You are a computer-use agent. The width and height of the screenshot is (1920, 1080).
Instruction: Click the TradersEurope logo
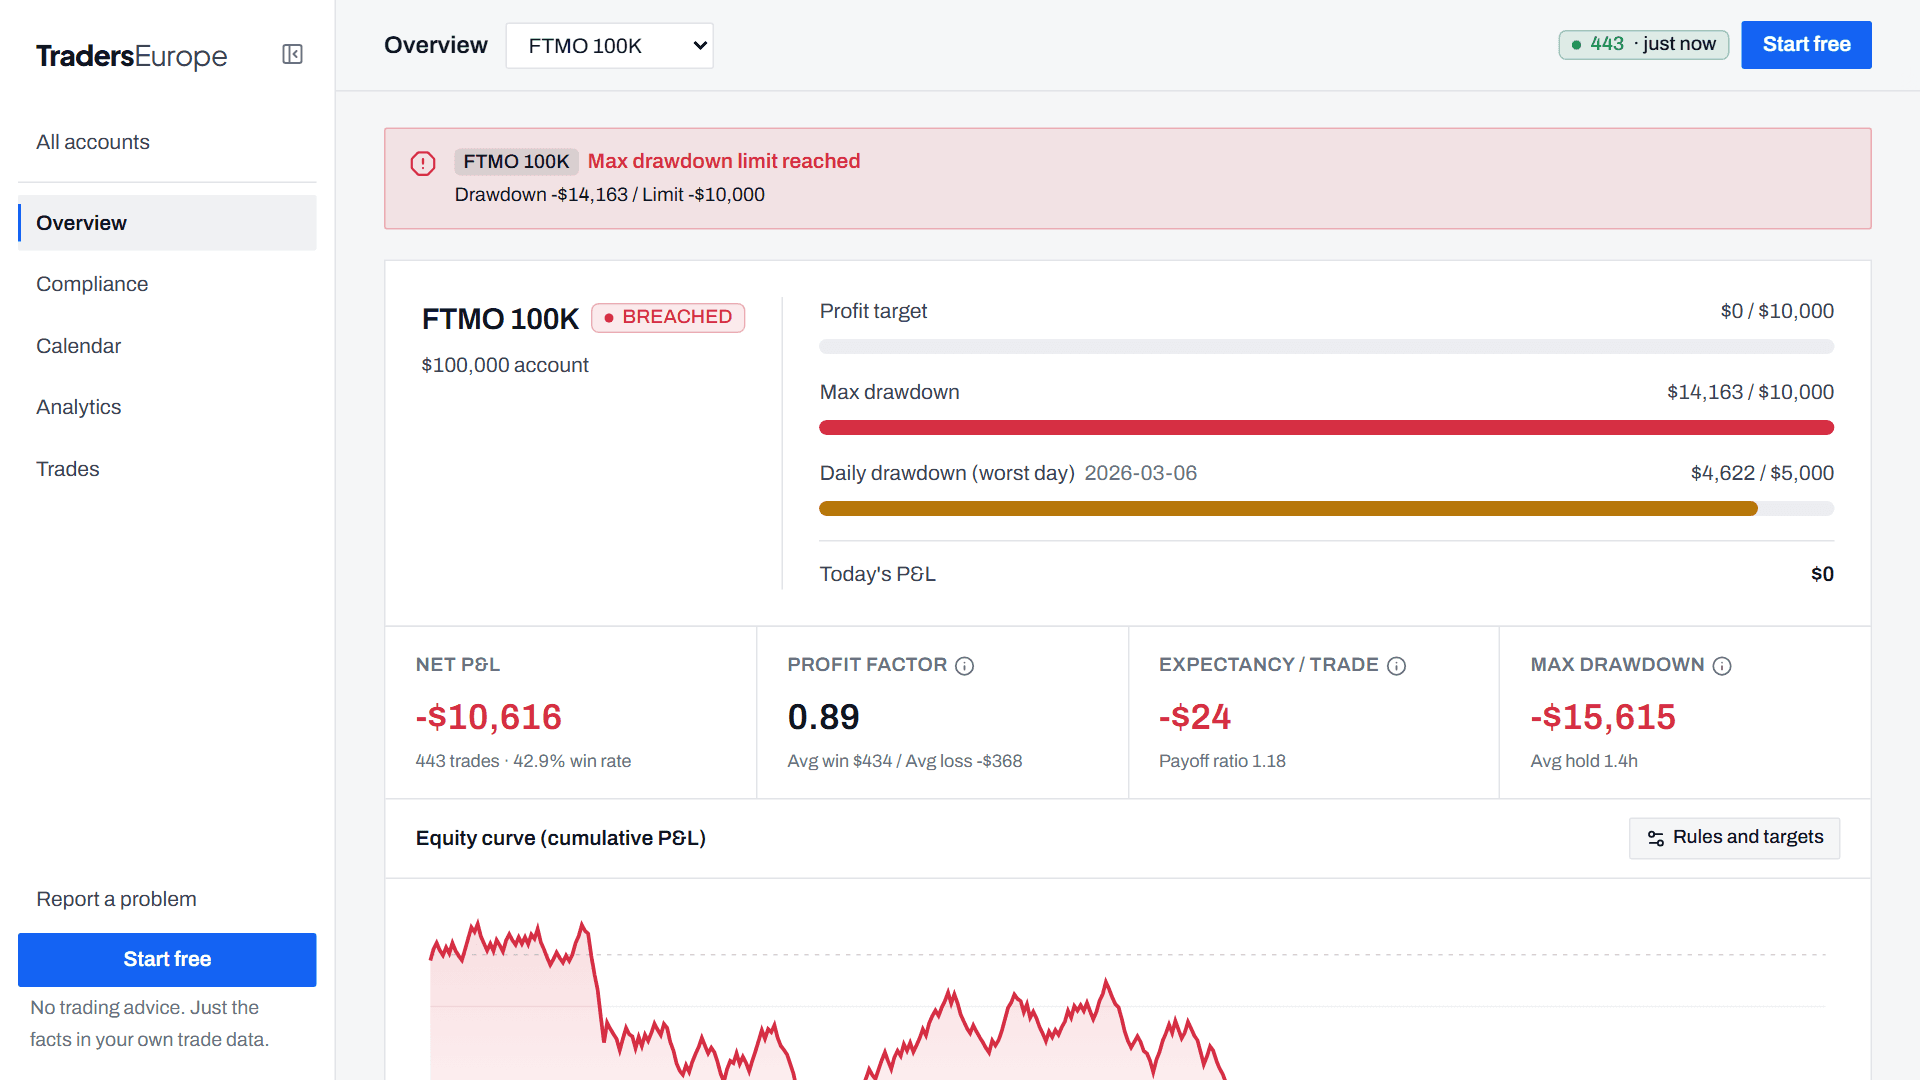132,56
